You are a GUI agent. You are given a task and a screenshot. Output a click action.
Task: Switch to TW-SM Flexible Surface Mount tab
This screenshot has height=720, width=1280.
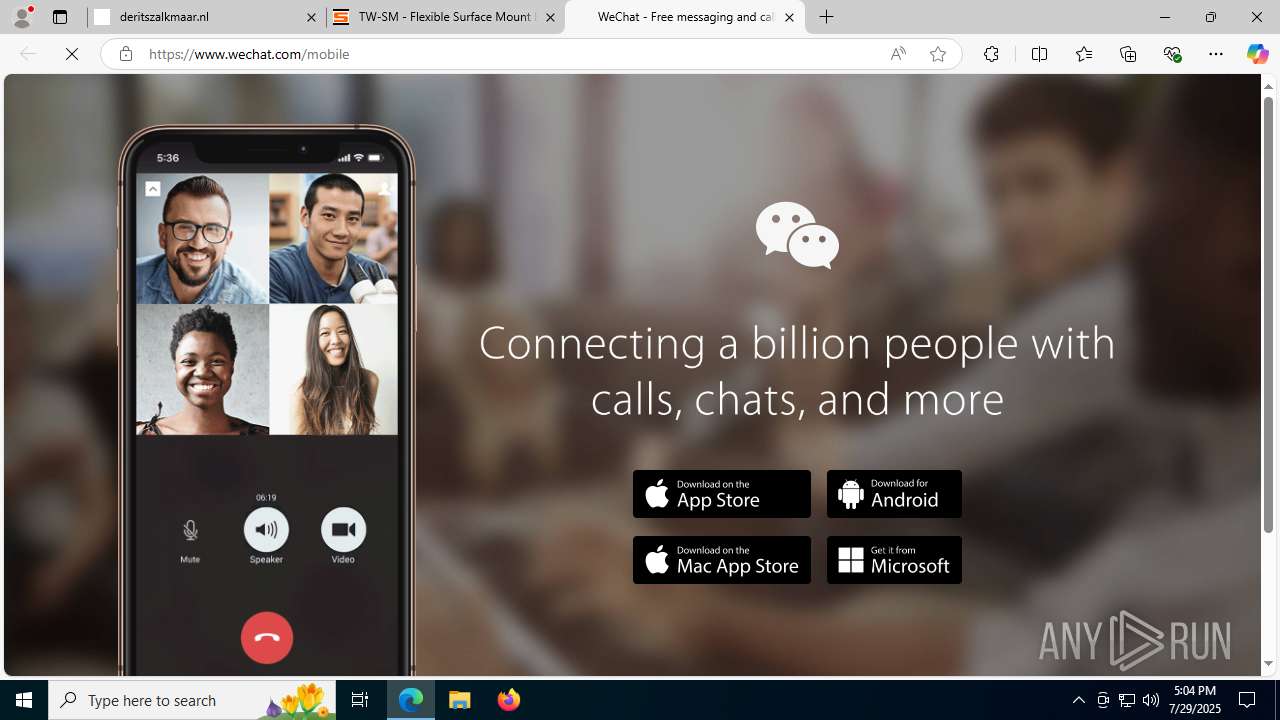[445, 17]
